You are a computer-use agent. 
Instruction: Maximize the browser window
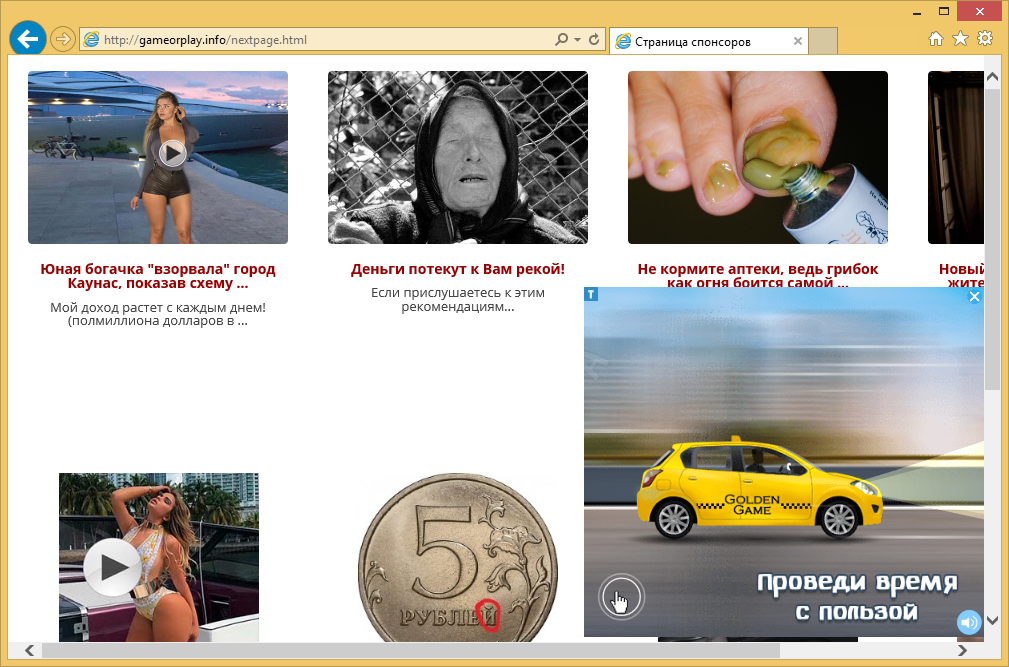coord(943,12)
